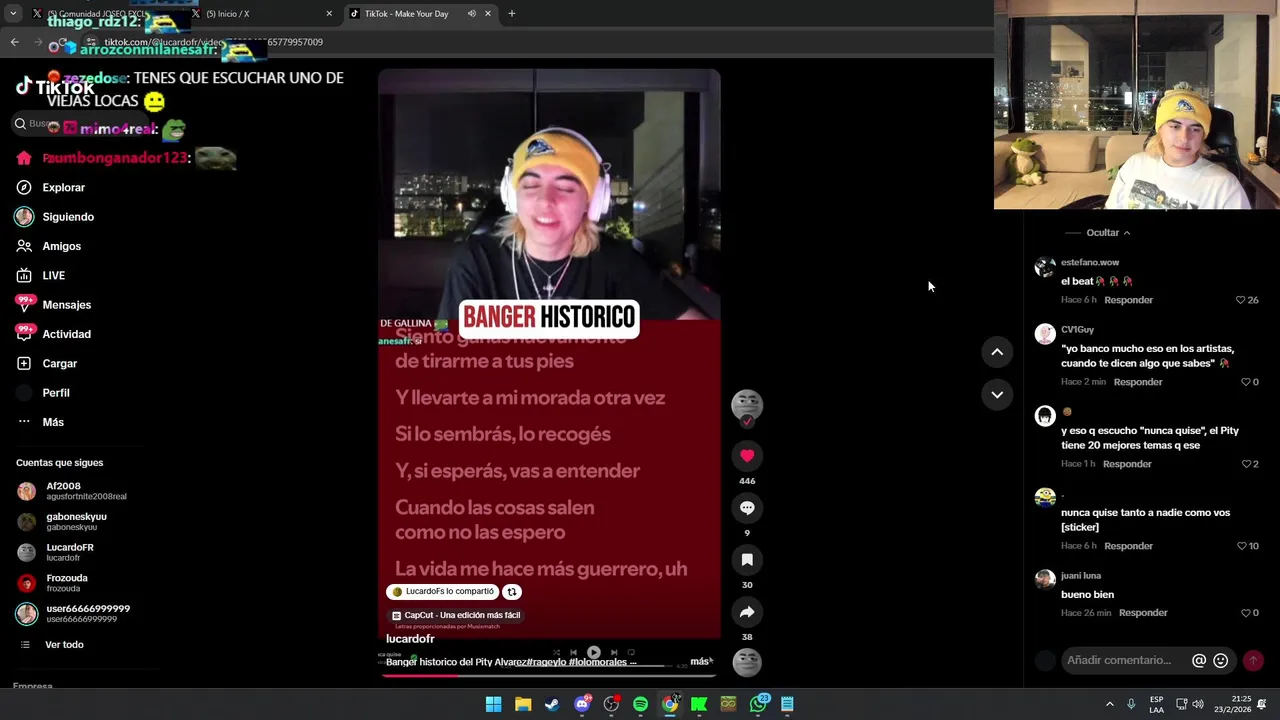The height and width of the screenshot is (720, 1280).
Task: Open the Kick app in the taskbar
Action: pos(699,704)
